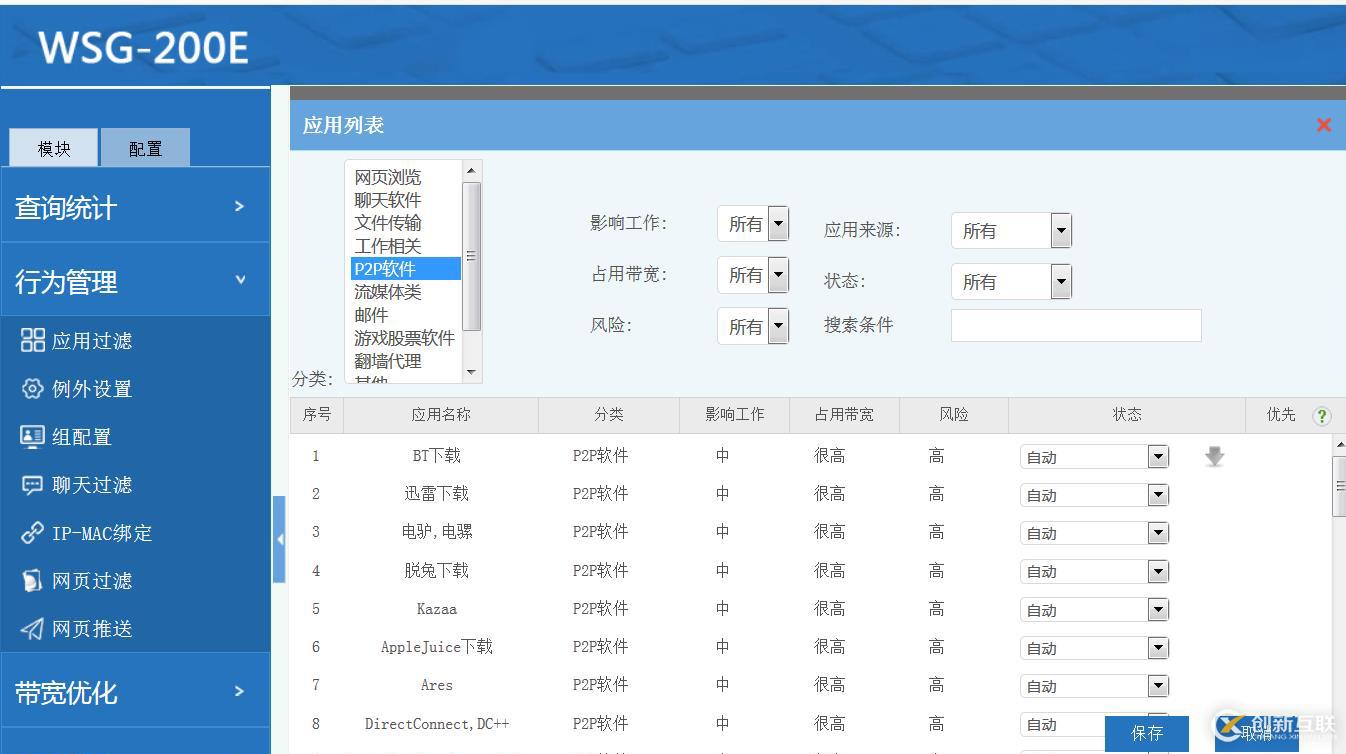Click in the 搜索条件 input field
This screenshot has height=754, width=1346.
click(1076, 326)
